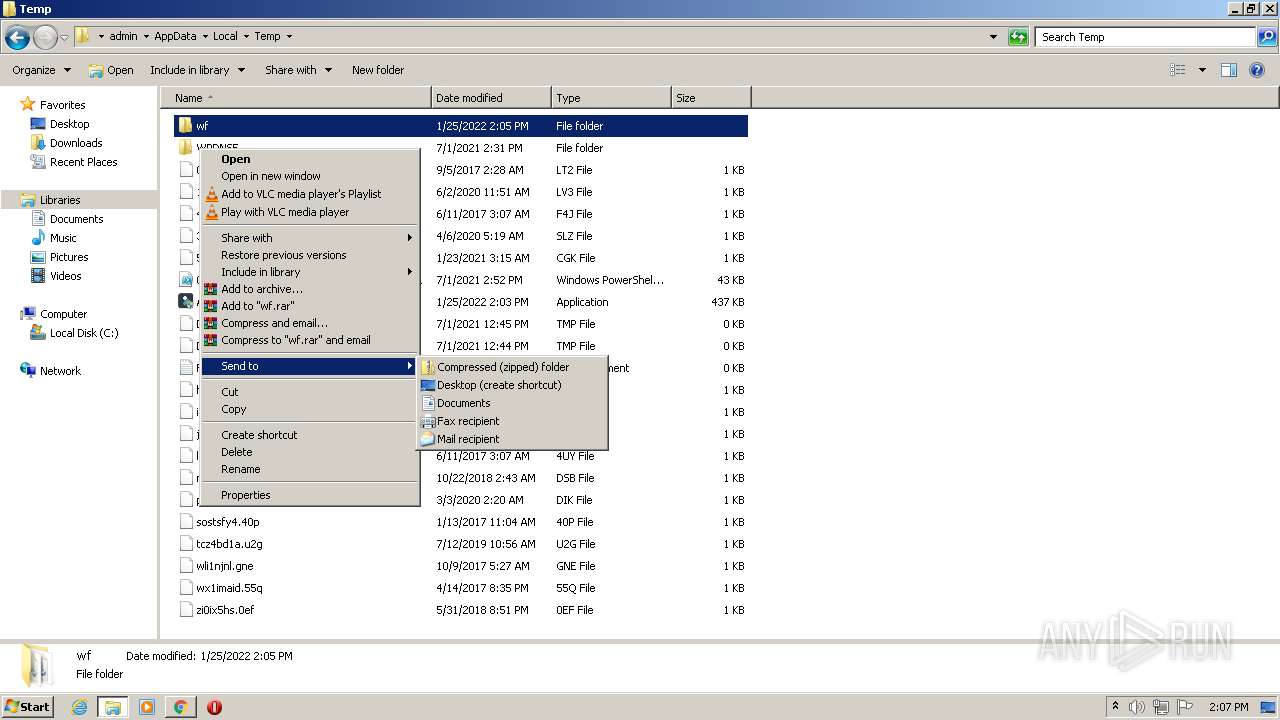Click the Fax recipient icon
Image resolution: width=1280 pixels, height=720 pixels.
tap(428, 421)
